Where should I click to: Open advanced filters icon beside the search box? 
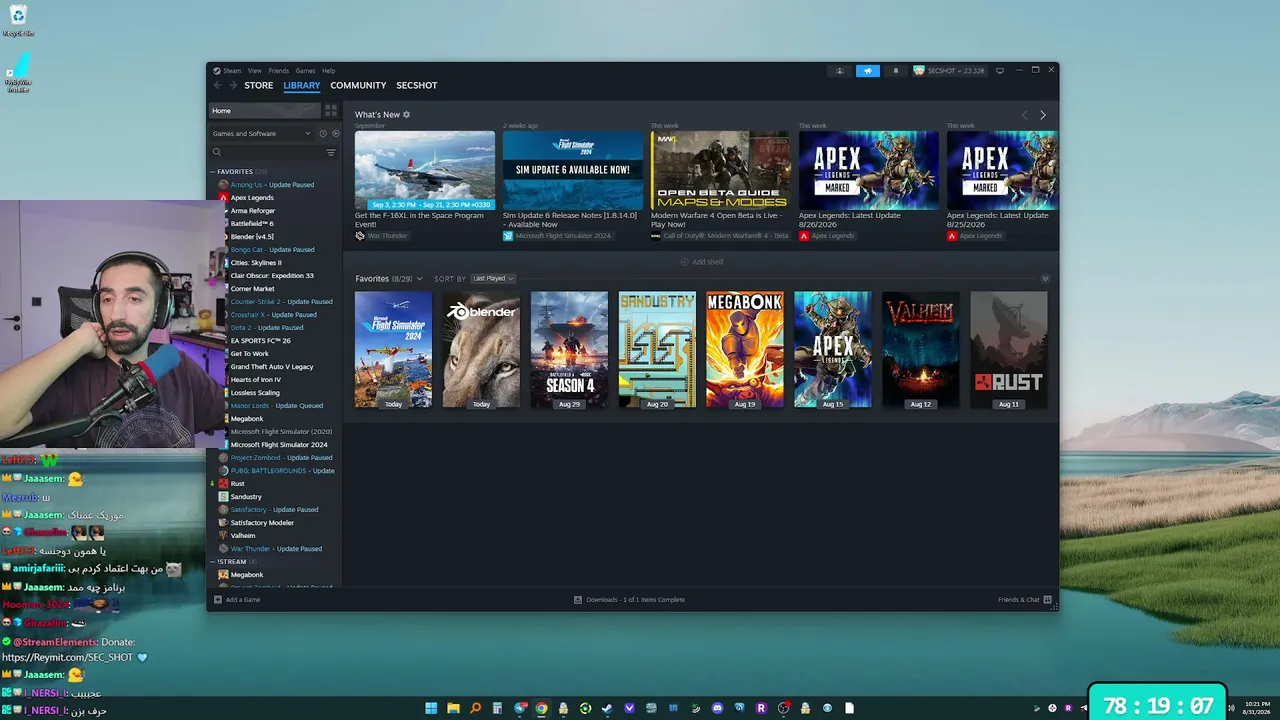click(331, 152)
